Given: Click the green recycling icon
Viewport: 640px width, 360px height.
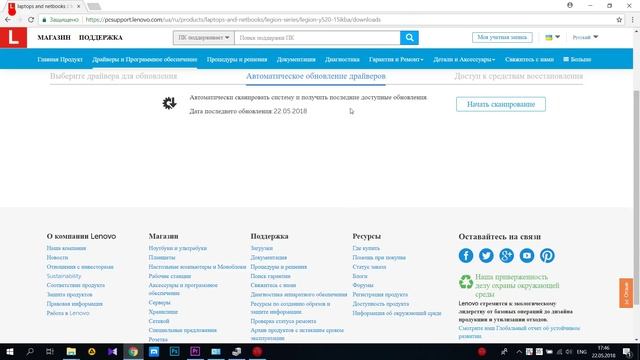Looking at the screenshot, I should 466,282.
